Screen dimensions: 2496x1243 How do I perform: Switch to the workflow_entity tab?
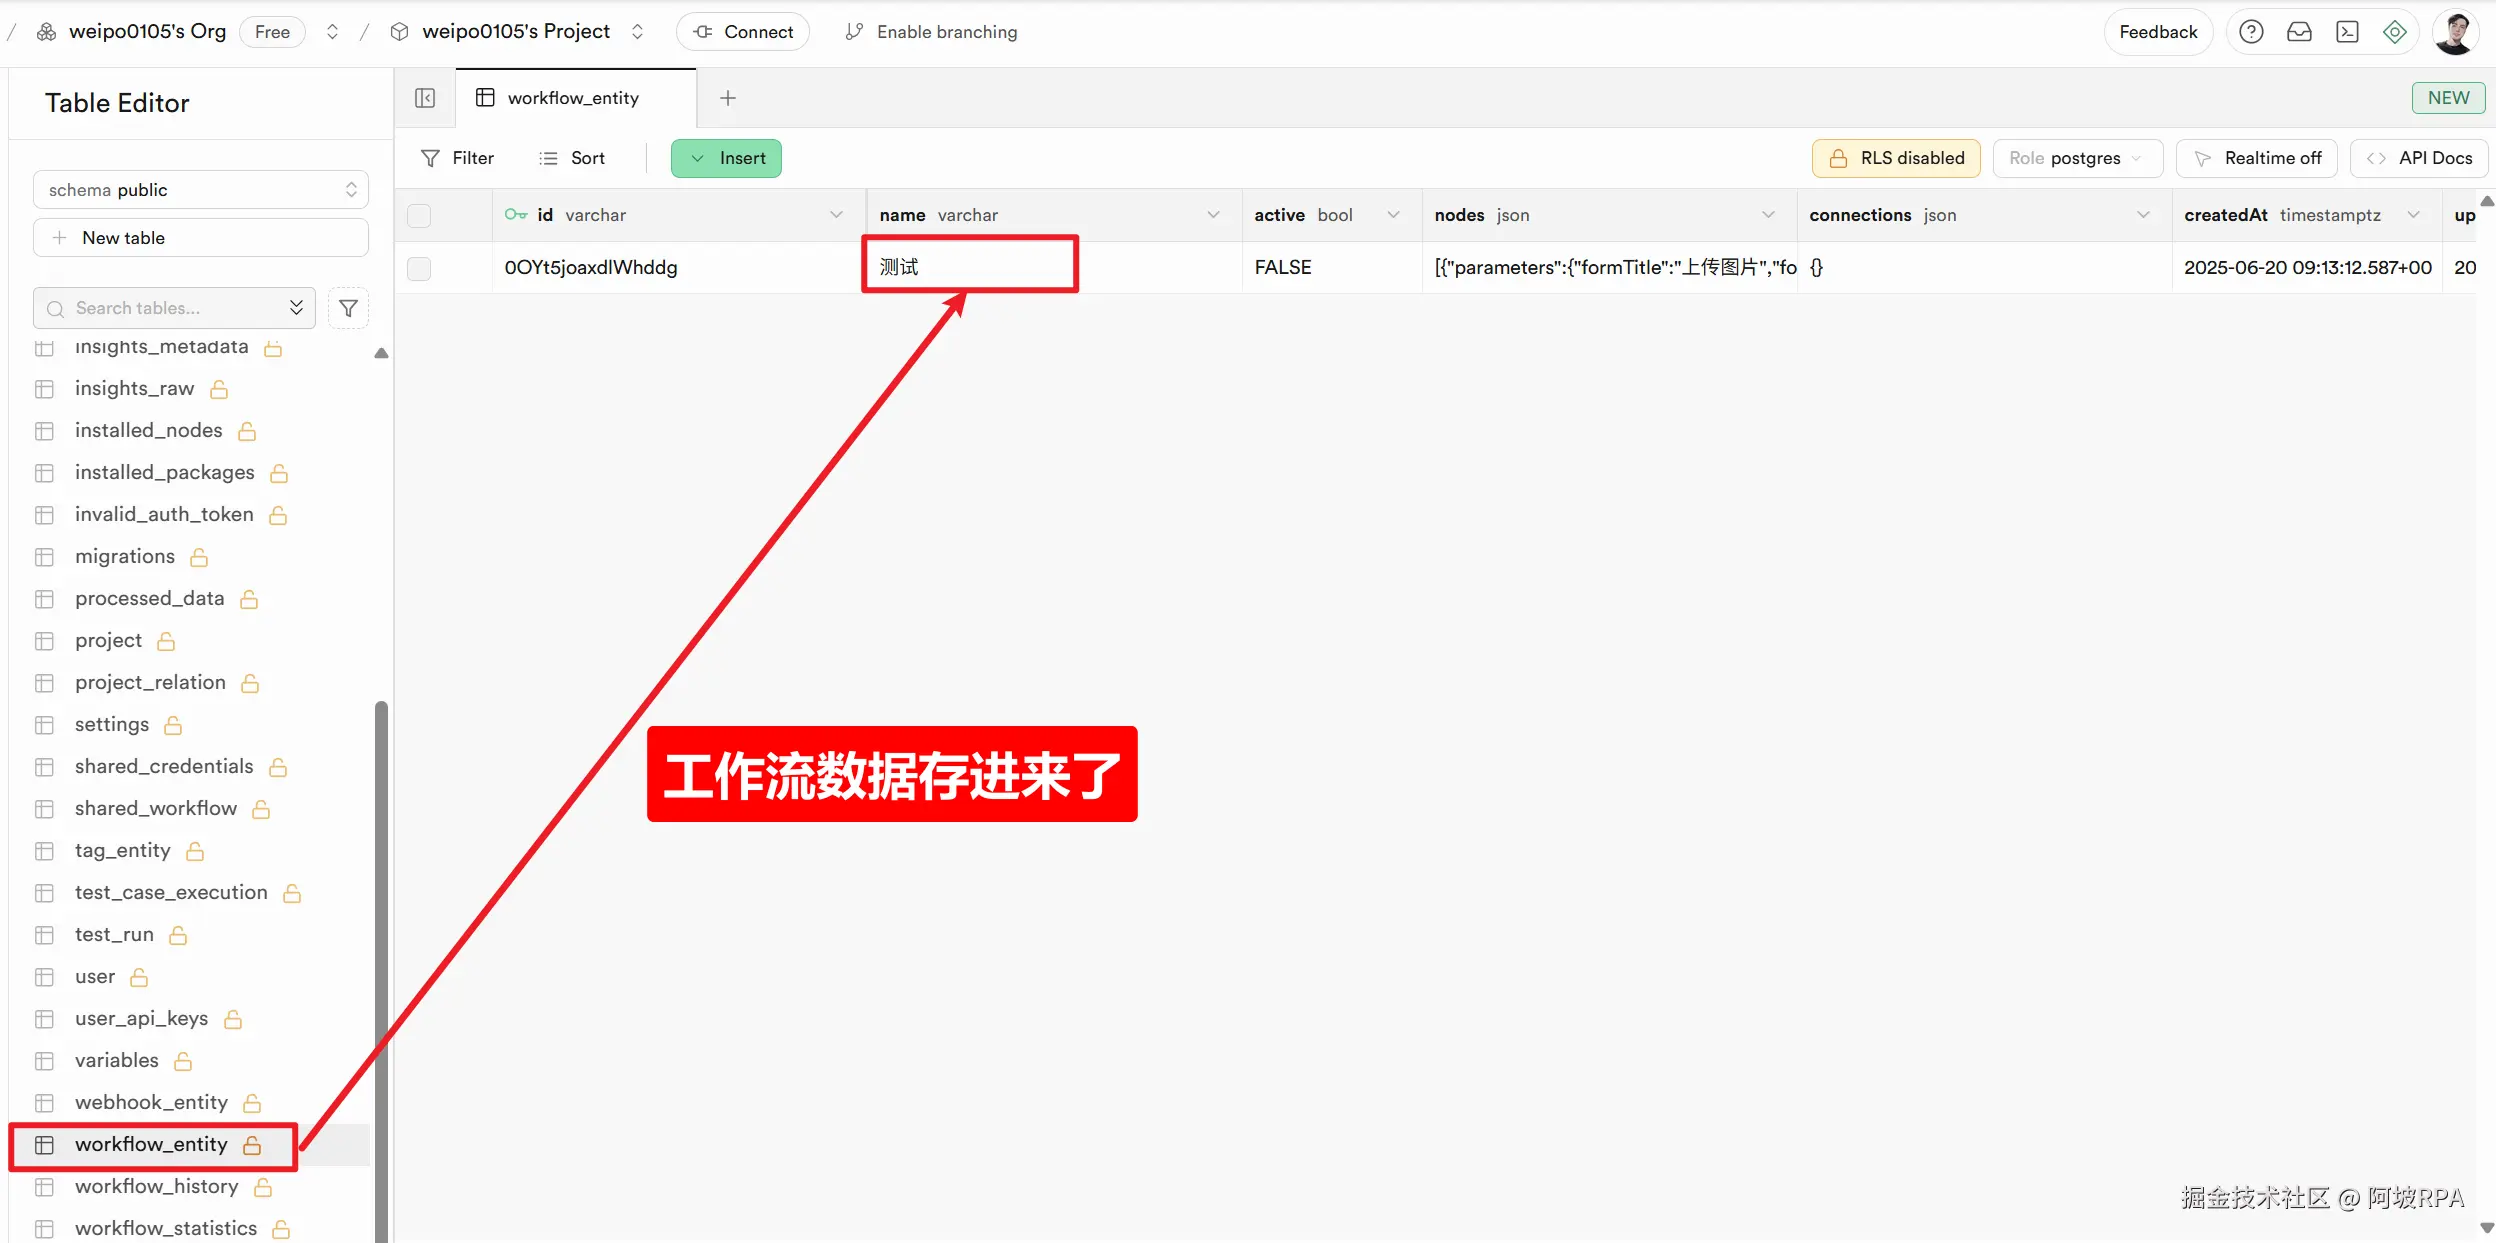pyautogui.click(x=573, y=98)
